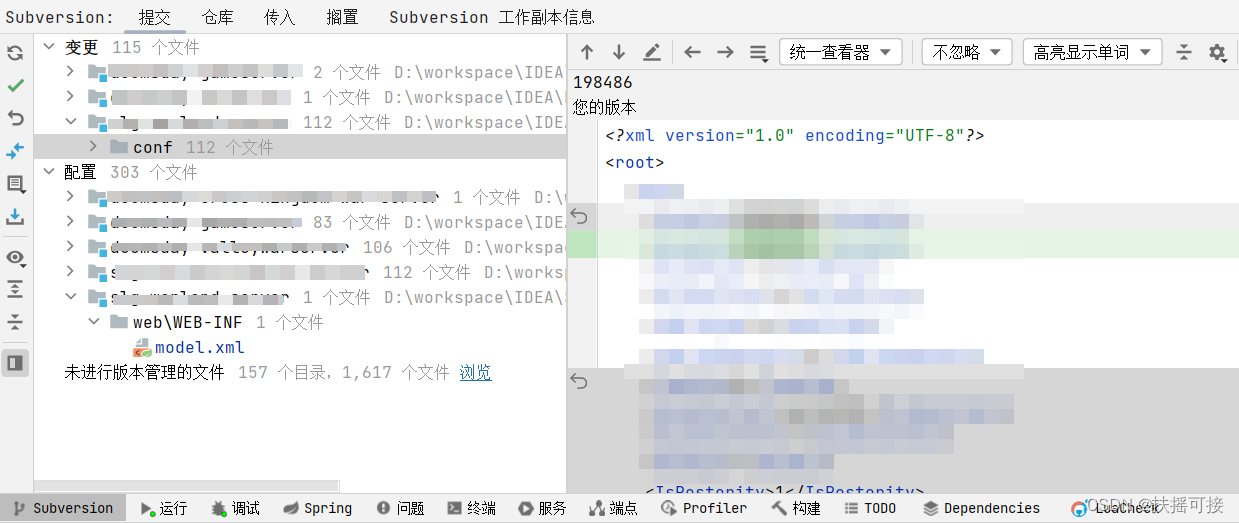Click the xml version declaration line

(794, 135)
